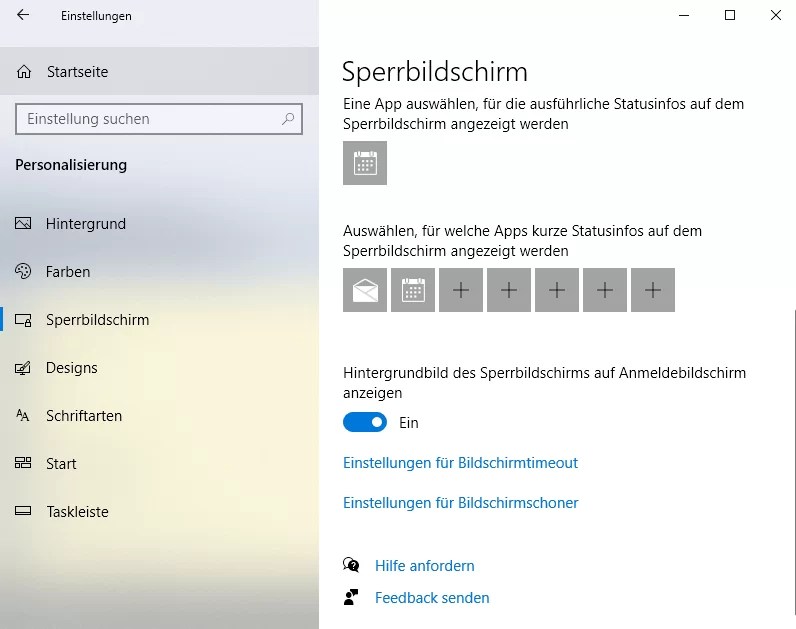This screenshot has width=796, height=629.
Task: Click the brush icon next to Designs
Action: click(x=23, y=368)
